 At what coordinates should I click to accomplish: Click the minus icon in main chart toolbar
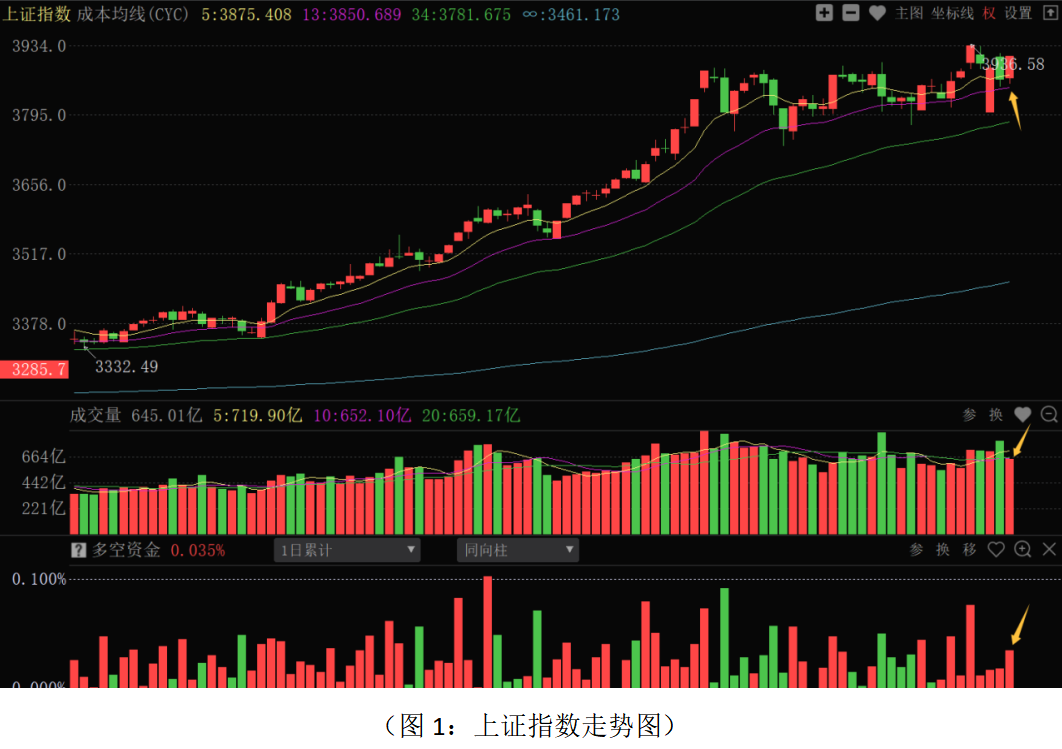[850, 13]
